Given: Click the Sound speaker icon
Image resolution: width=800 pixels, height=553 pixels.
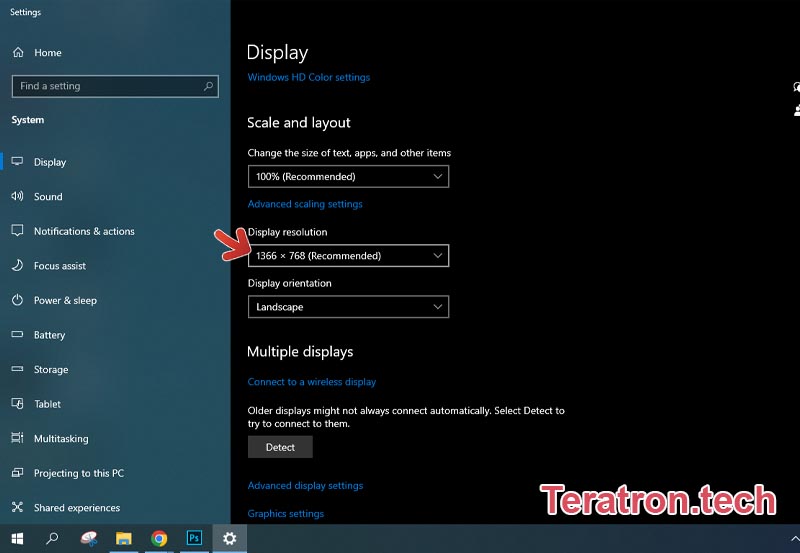Looking at the screenshot, I should tap(17, 196).
